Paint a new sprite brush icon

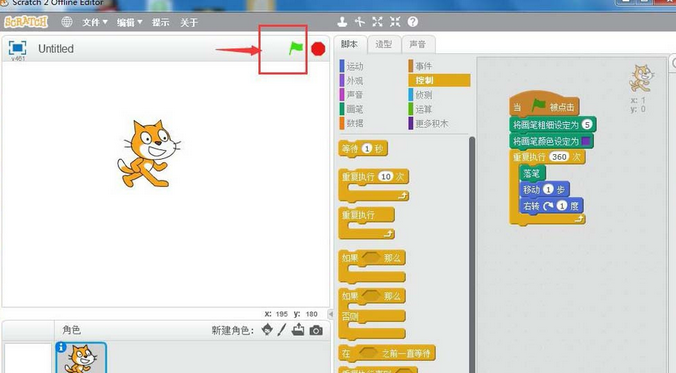pyautogui.click(x=282, y=330)
